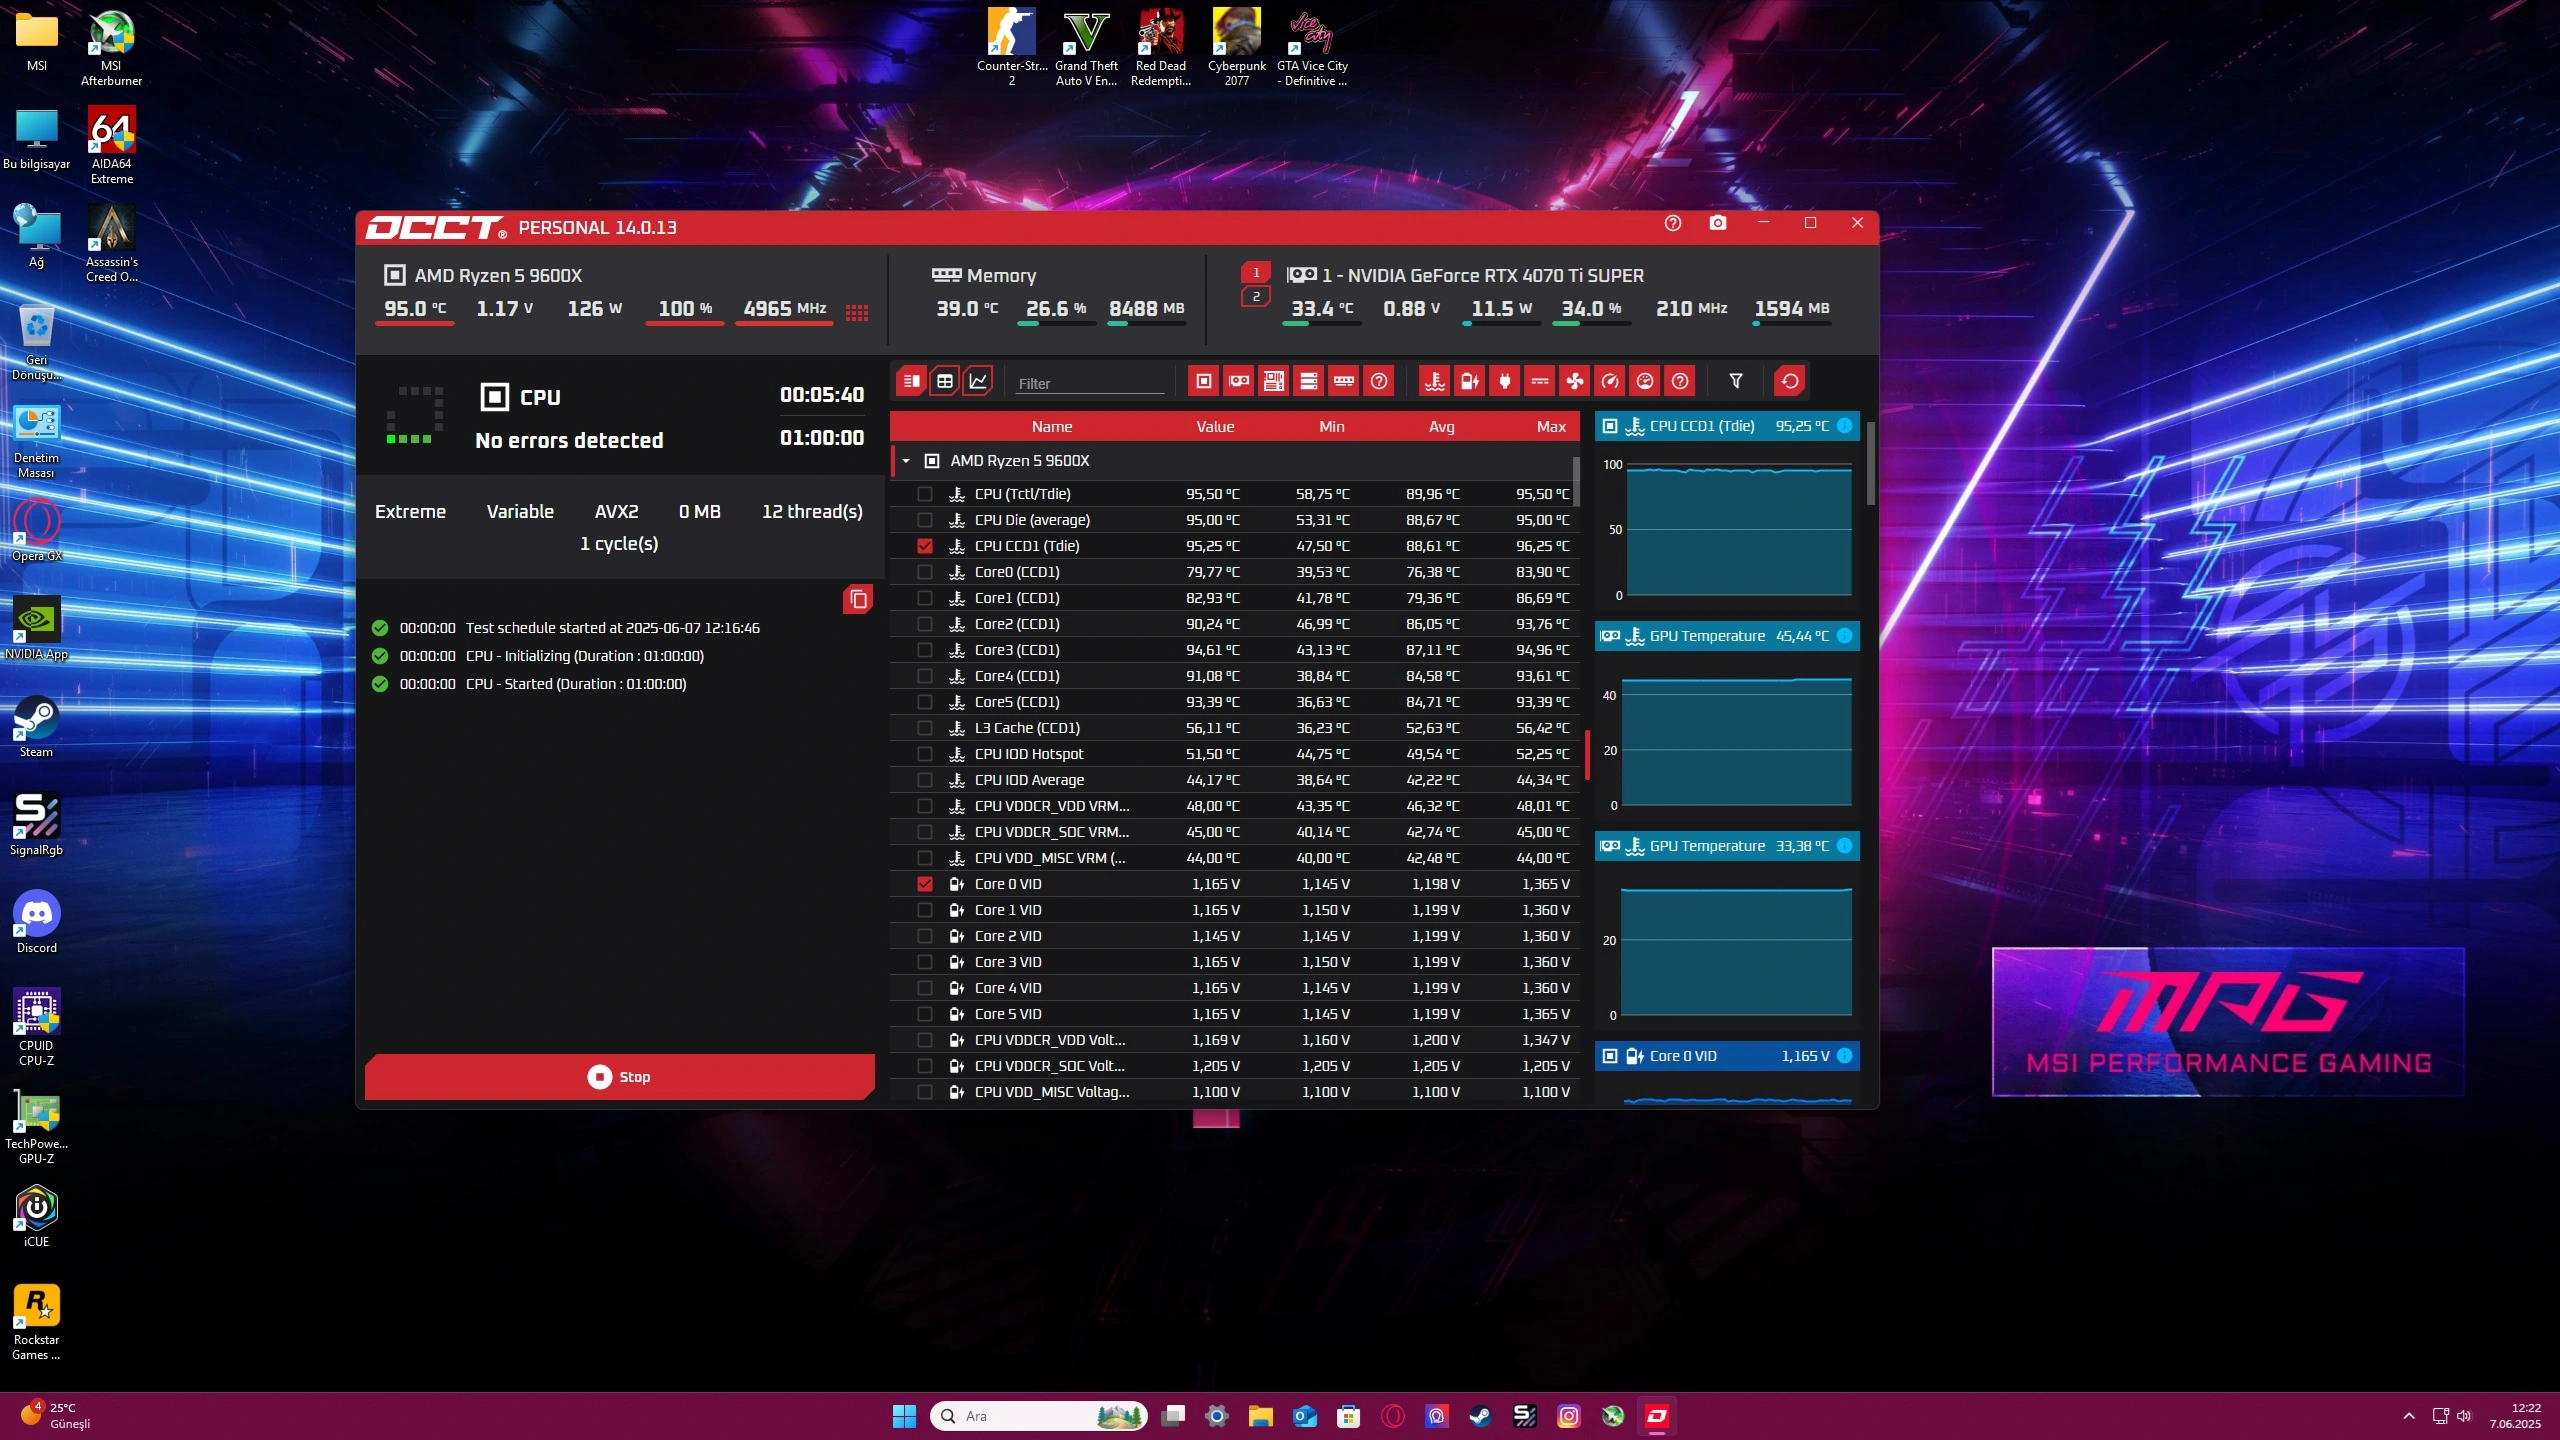Filter sensors by storage drive icon
The image size is (2560, 1440).
pyautogui.click(x=1309, y=381)
